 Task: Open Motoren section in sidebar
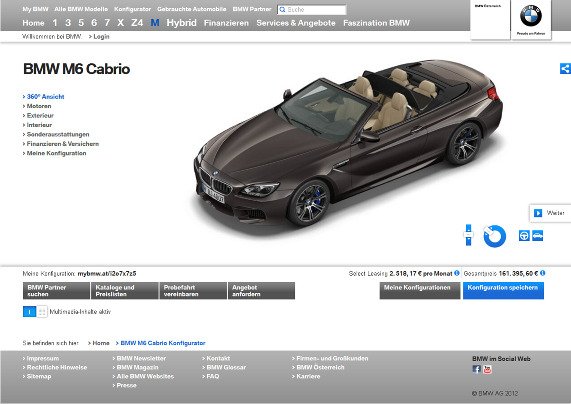[x=37, y=106]
